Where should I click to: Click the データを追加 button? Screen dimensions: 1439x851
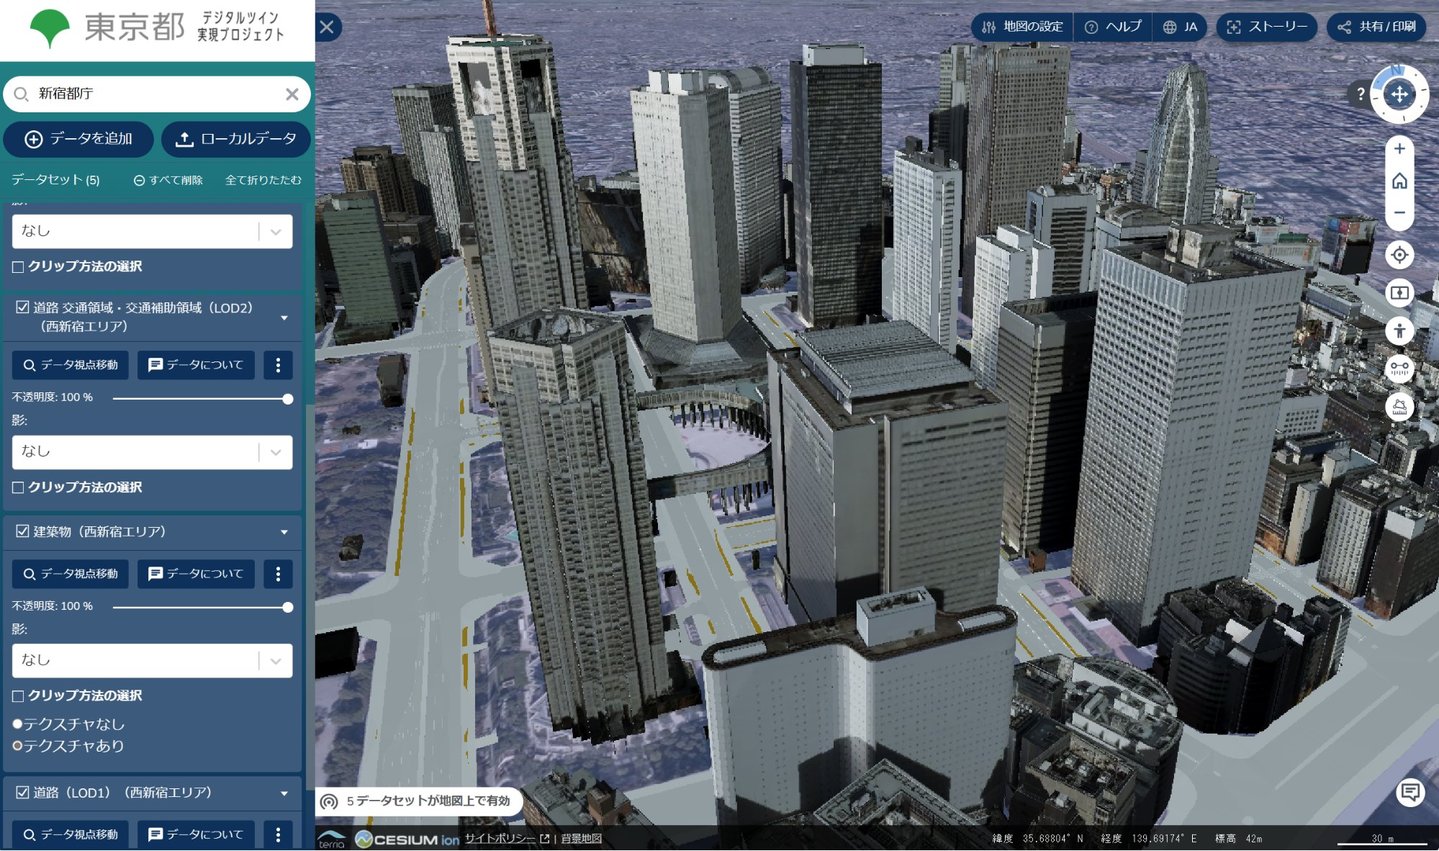(x=78, y=139)
